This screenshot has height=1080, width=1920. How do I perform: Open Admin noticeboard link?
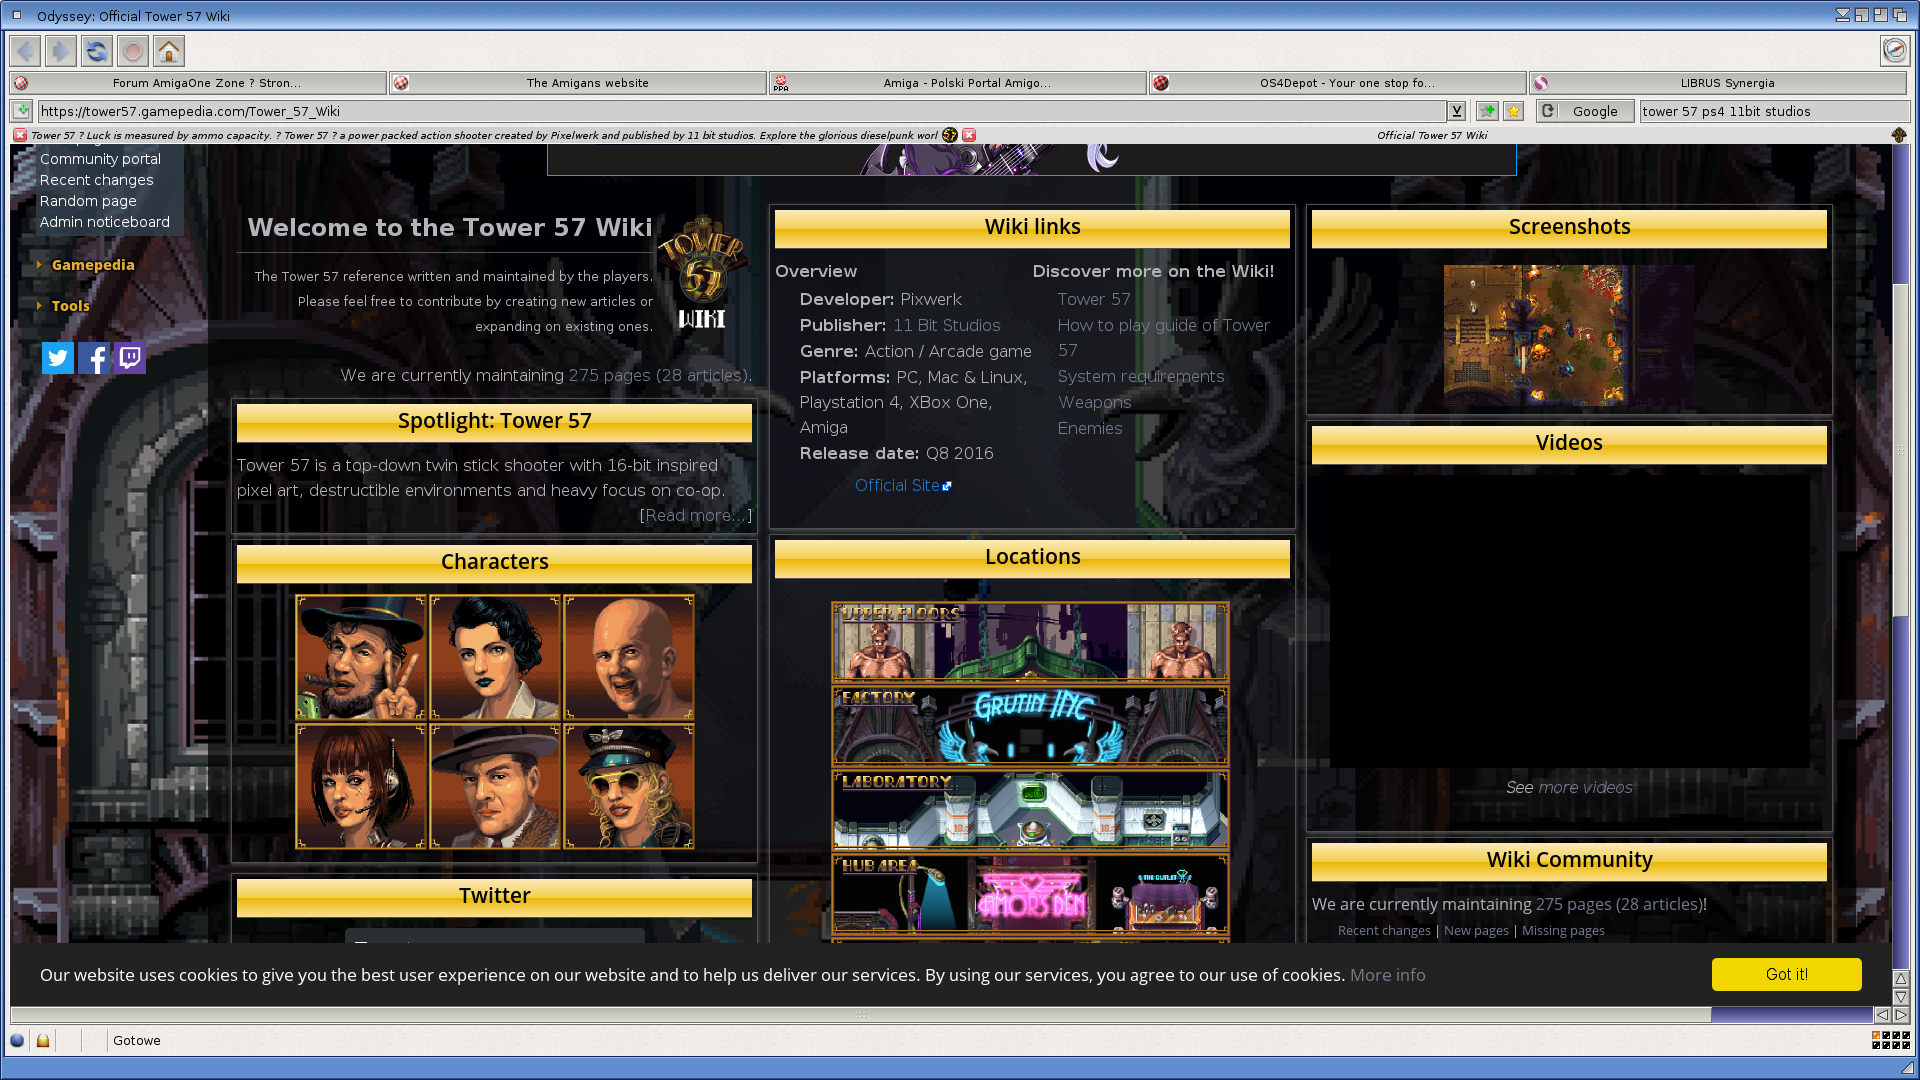click(x=104, y=222)
